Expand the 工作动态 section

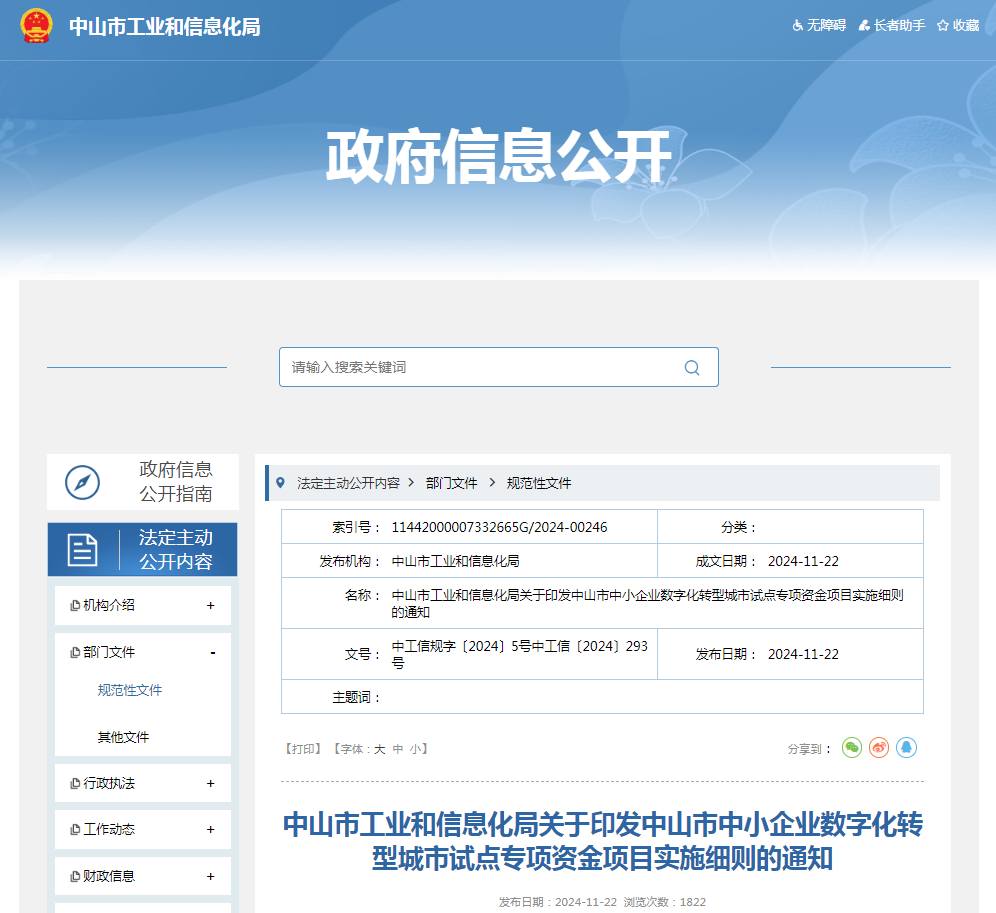pyautogui.click(x=210, y=829)
